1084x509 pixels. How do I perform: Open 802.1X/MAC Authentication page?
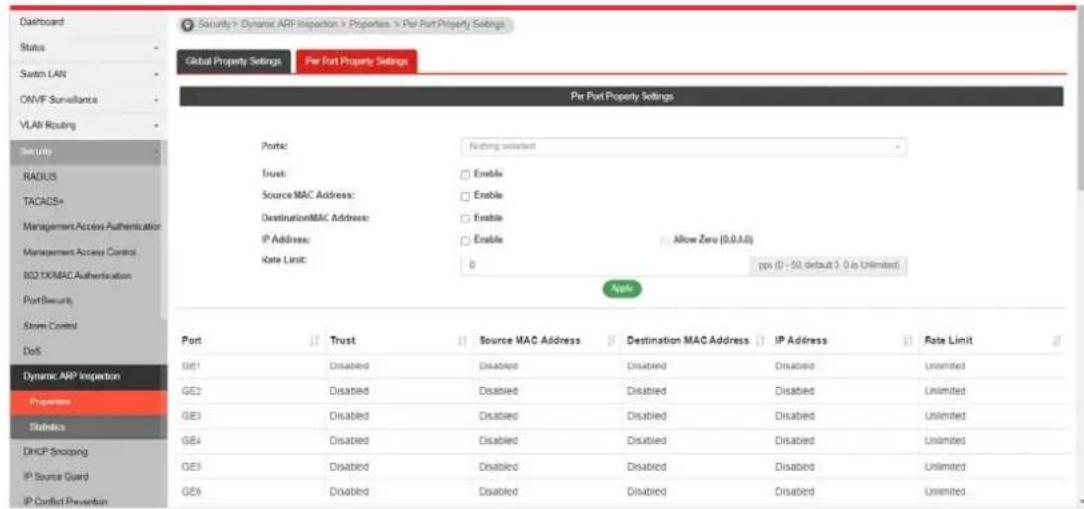(77, 276)
